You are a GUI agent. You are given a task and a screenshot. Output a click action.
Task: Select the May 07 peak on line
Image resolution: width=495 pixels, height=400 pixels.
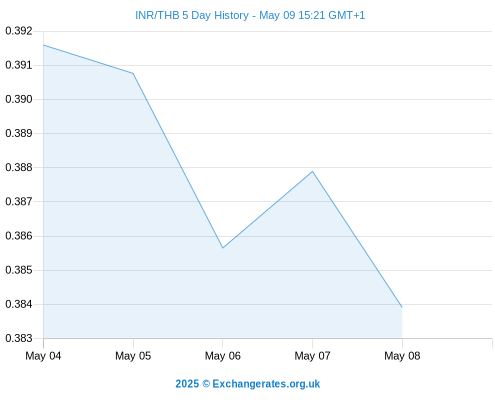[312, 172]
